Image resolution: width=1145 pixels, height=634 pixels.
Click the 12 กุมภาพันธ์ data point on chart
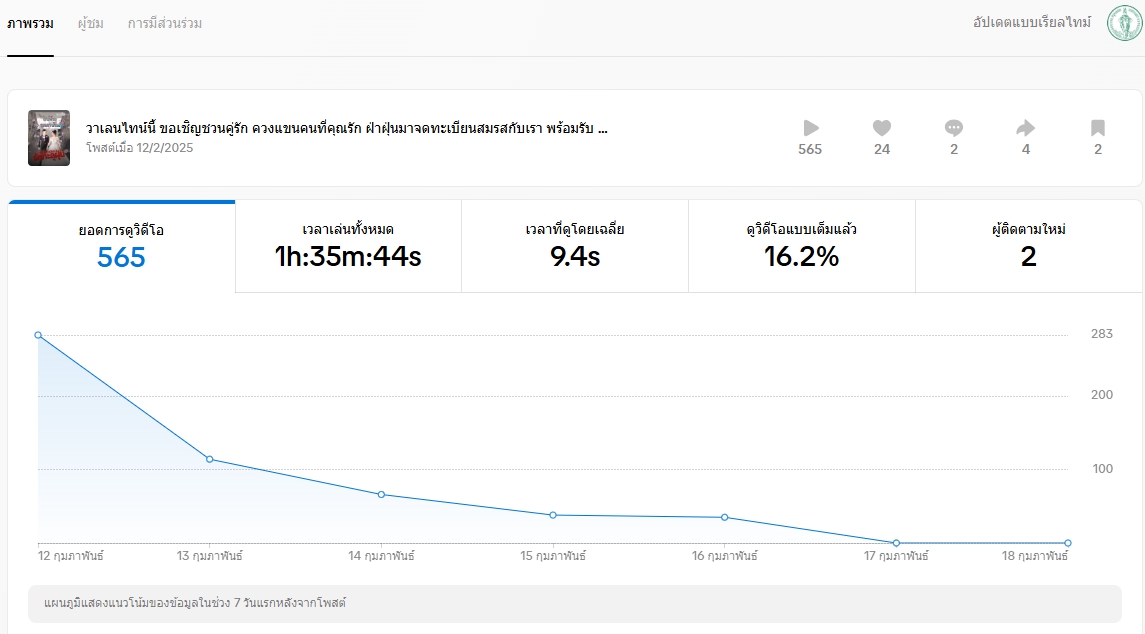pyautogui.click(x=38, y=335)
